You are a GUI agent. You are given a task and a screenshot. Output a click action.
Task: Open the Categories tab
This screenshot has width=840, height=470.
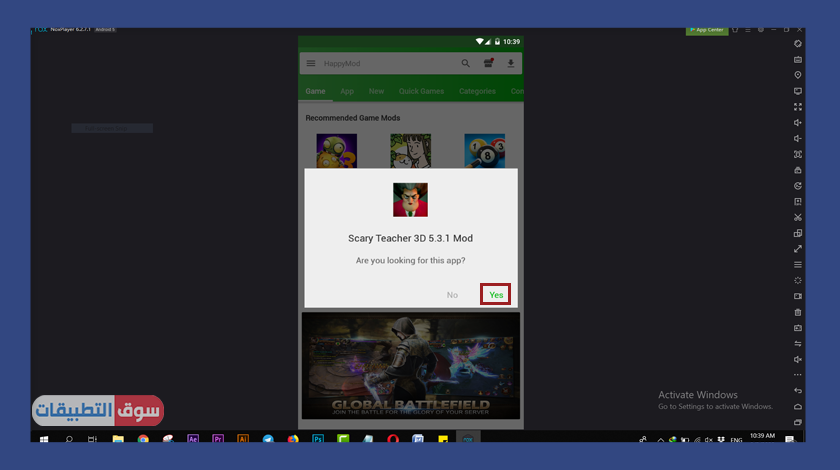click(477, 91)
